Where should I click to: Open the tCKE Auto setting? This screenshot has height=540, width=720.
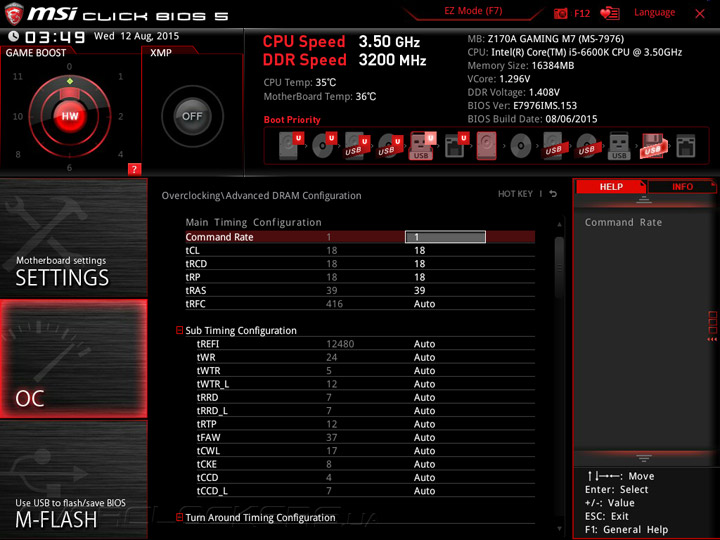[424, 464]
